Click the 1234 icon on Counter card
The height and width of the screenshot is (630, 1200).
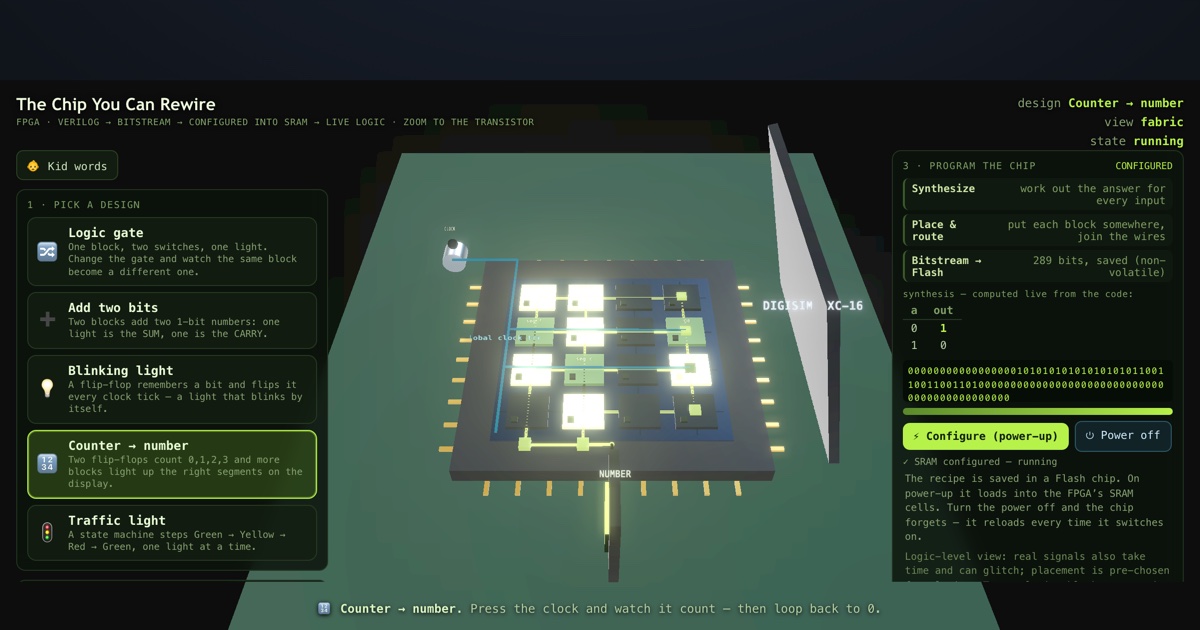[47, 464]
